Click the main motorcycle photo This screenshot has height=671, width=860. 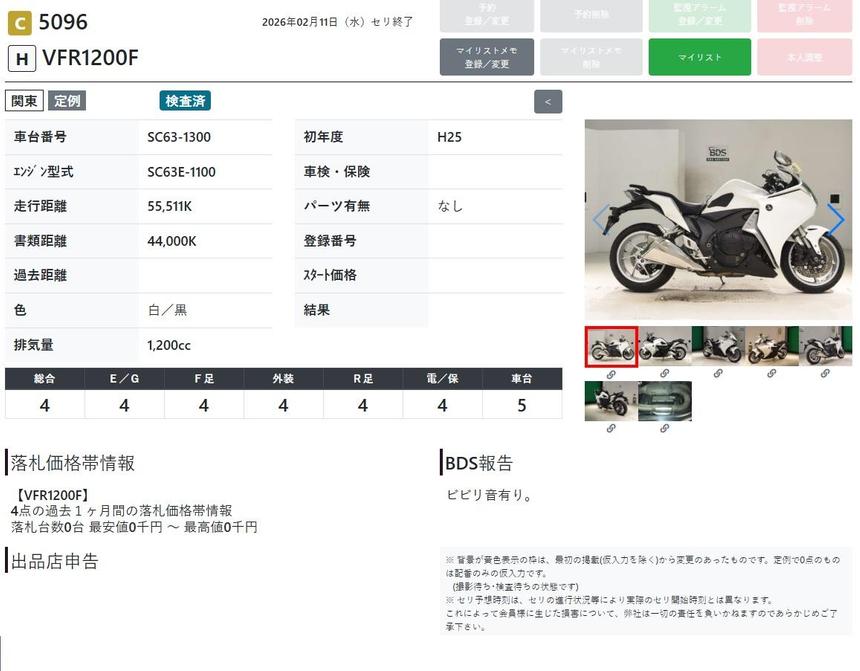(x=717, y=220)
